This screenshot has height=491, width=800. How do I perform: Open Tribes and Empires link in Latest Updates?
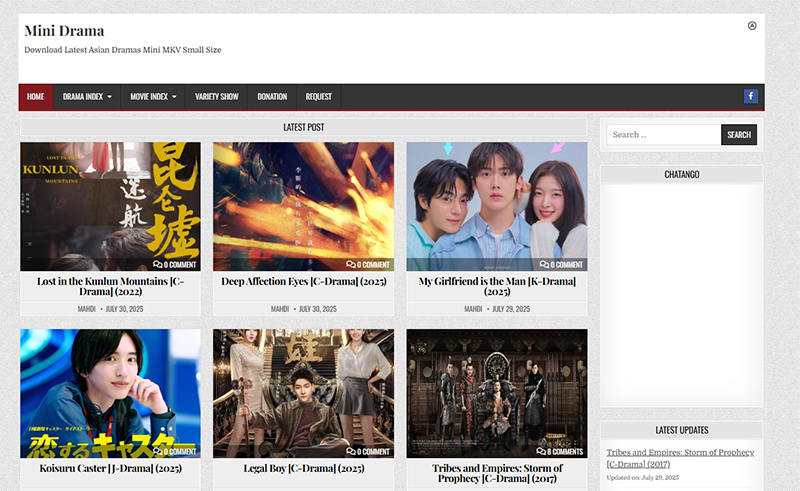[680, 458]
